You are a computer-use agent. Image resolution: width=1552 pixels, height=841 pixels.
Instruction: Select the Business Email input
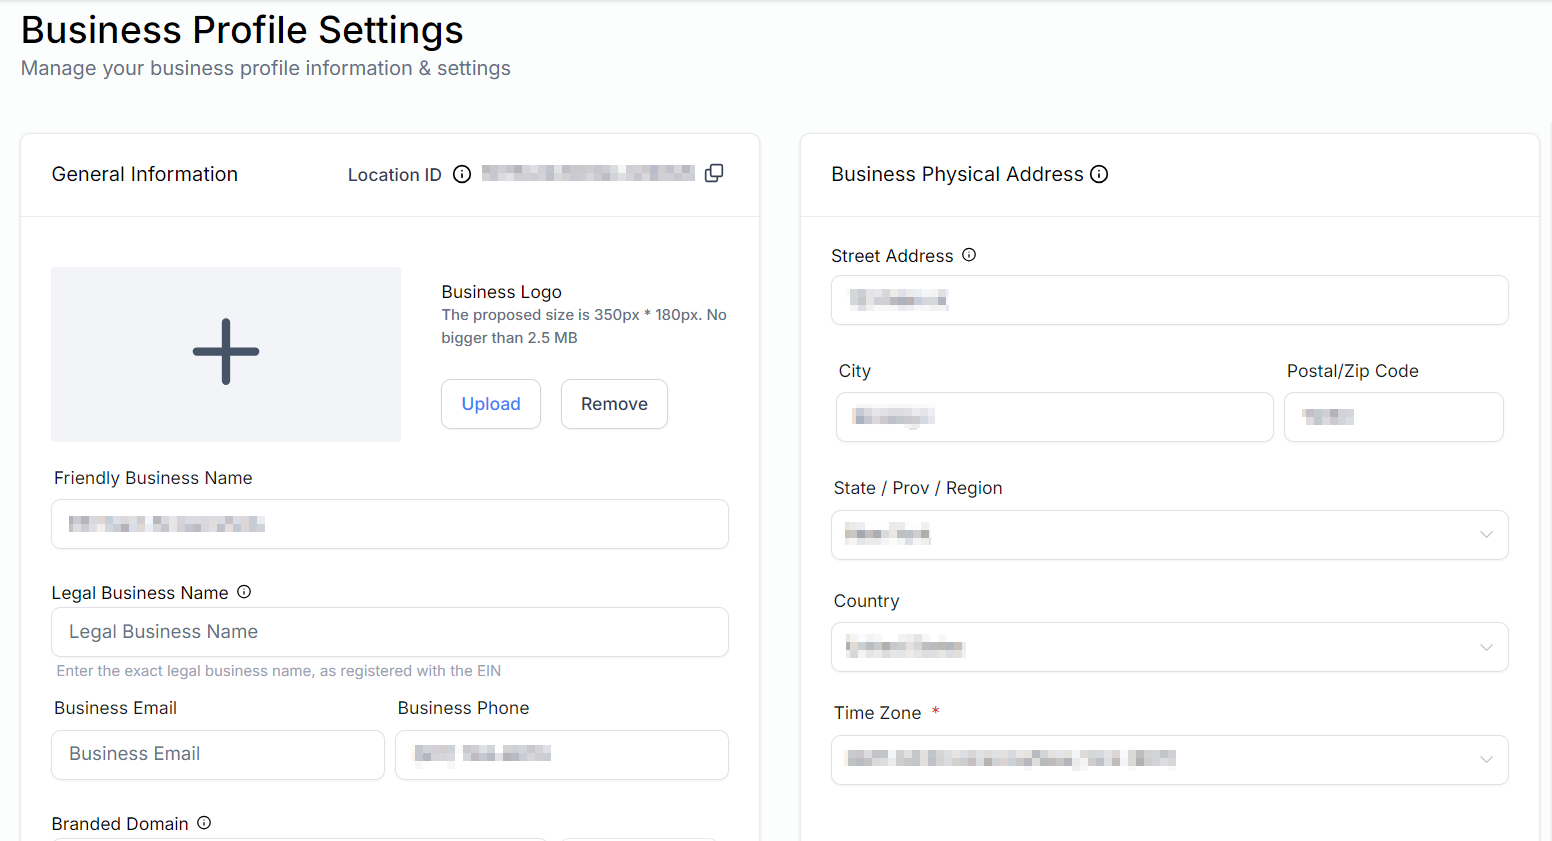click(218, 755)
